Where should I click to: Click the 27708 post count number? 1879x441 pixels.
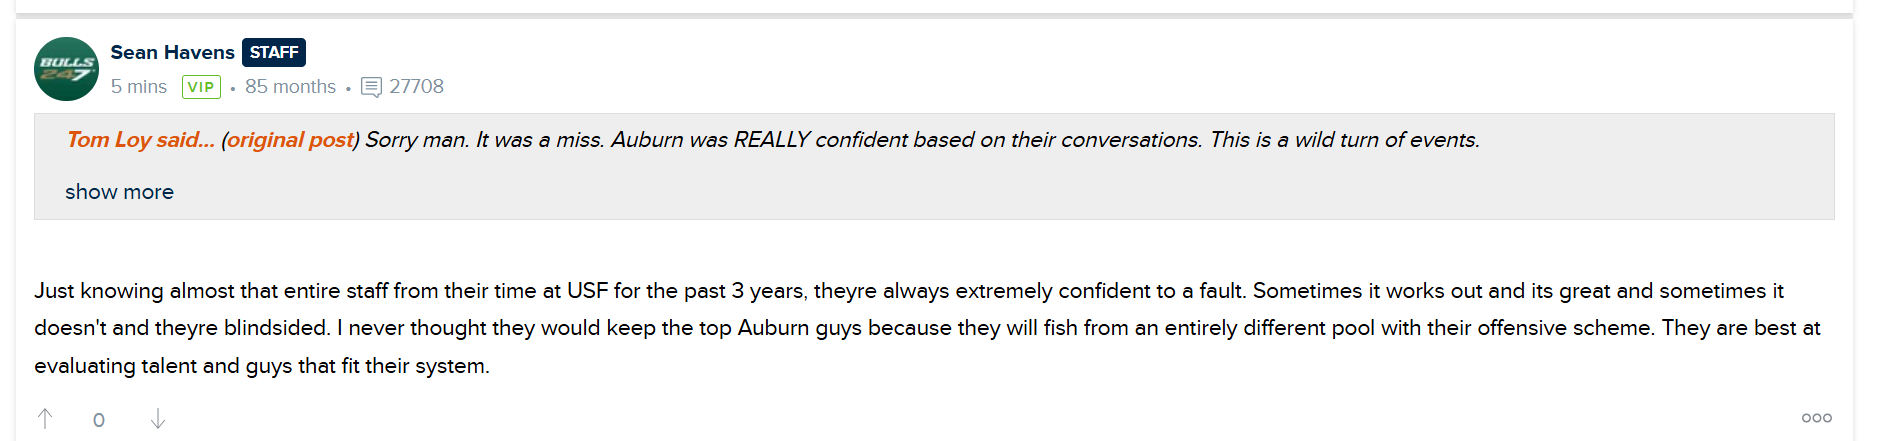pos(416,87)
